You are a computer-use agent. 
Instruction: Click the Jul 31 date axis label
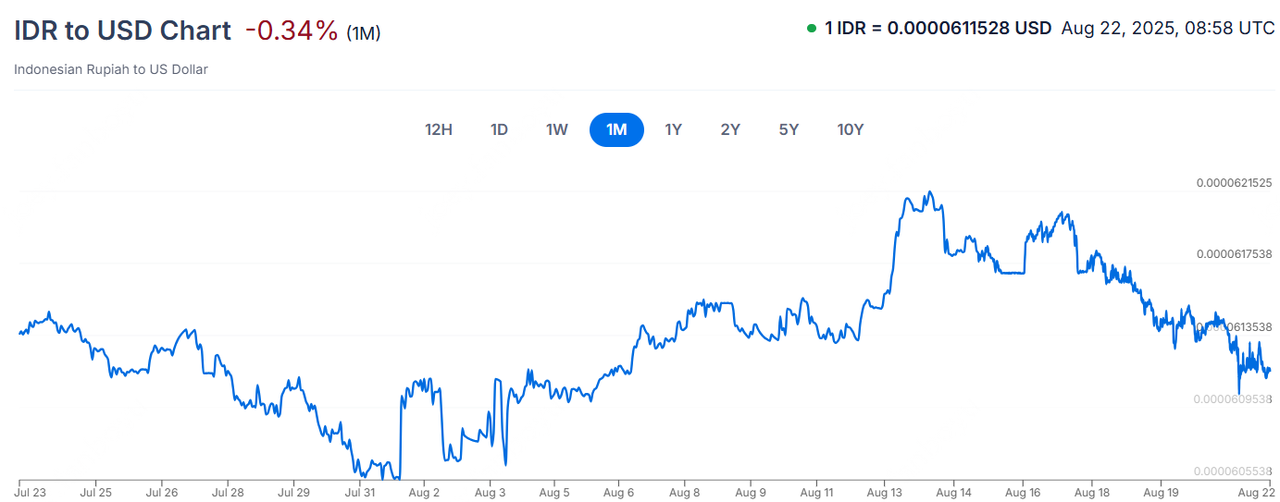[360, 492]
